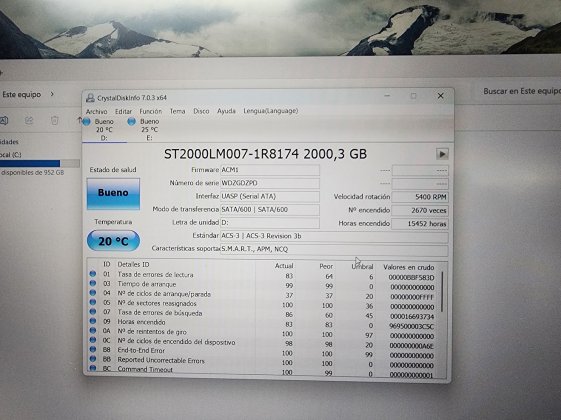Click the status dot for Reported Uncorrectable Errors
The height and width of the screenshot is (420, 561).
pyautogui.click(x=93, y=358)
